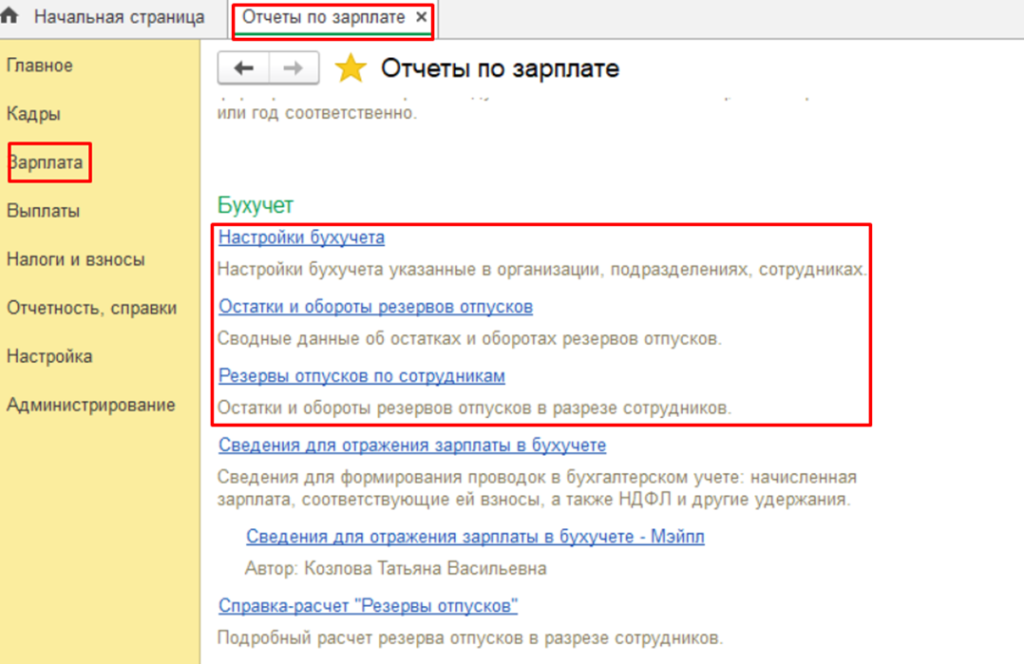Click the yellow favorites star icon
Screen dimensions: 1024x664
350,68
